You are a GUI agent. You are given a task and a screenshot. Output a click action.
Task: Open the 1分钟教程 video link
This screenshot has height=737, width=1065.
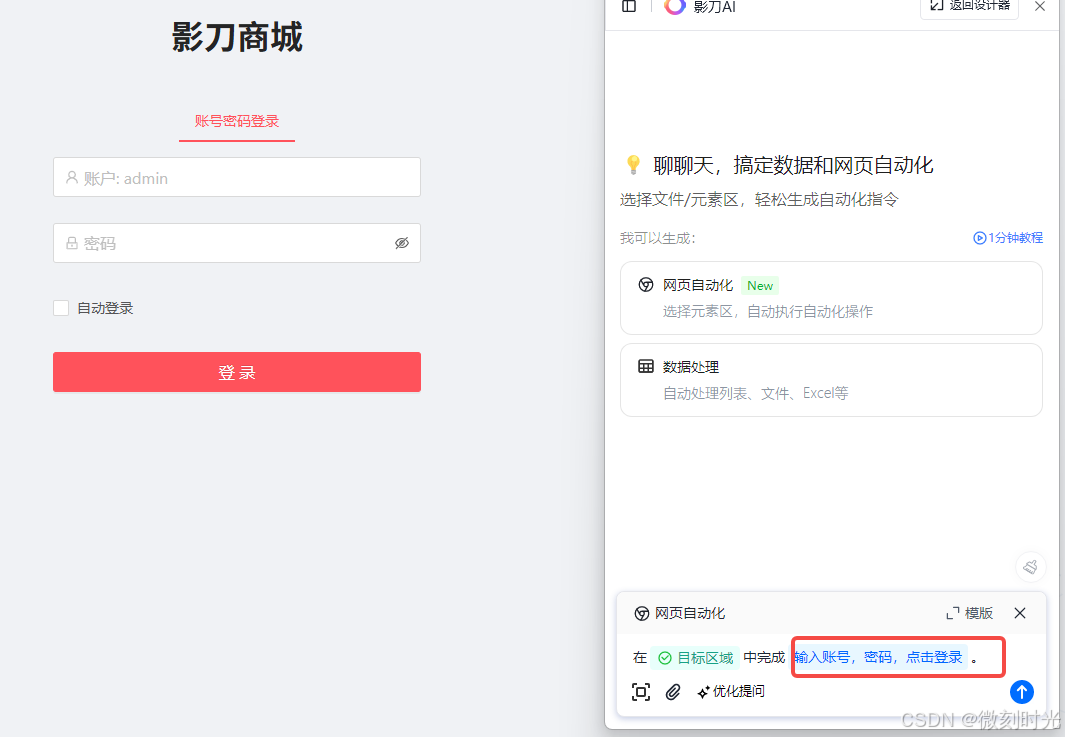pyautogui.click(x=1008, y=238)
